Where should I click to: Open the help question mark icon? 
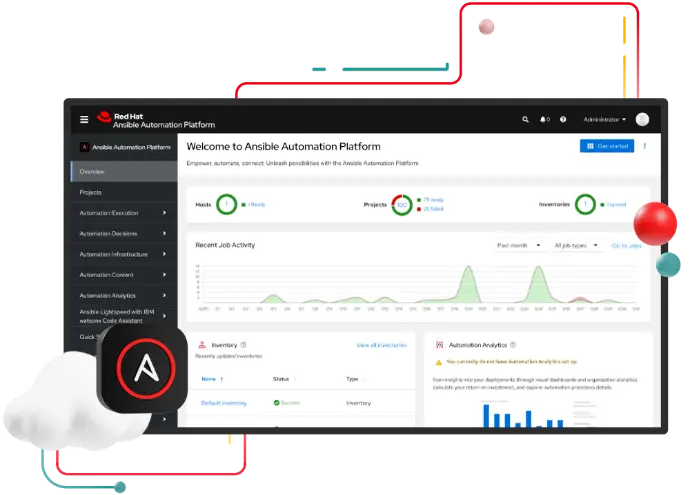(563, 119)
